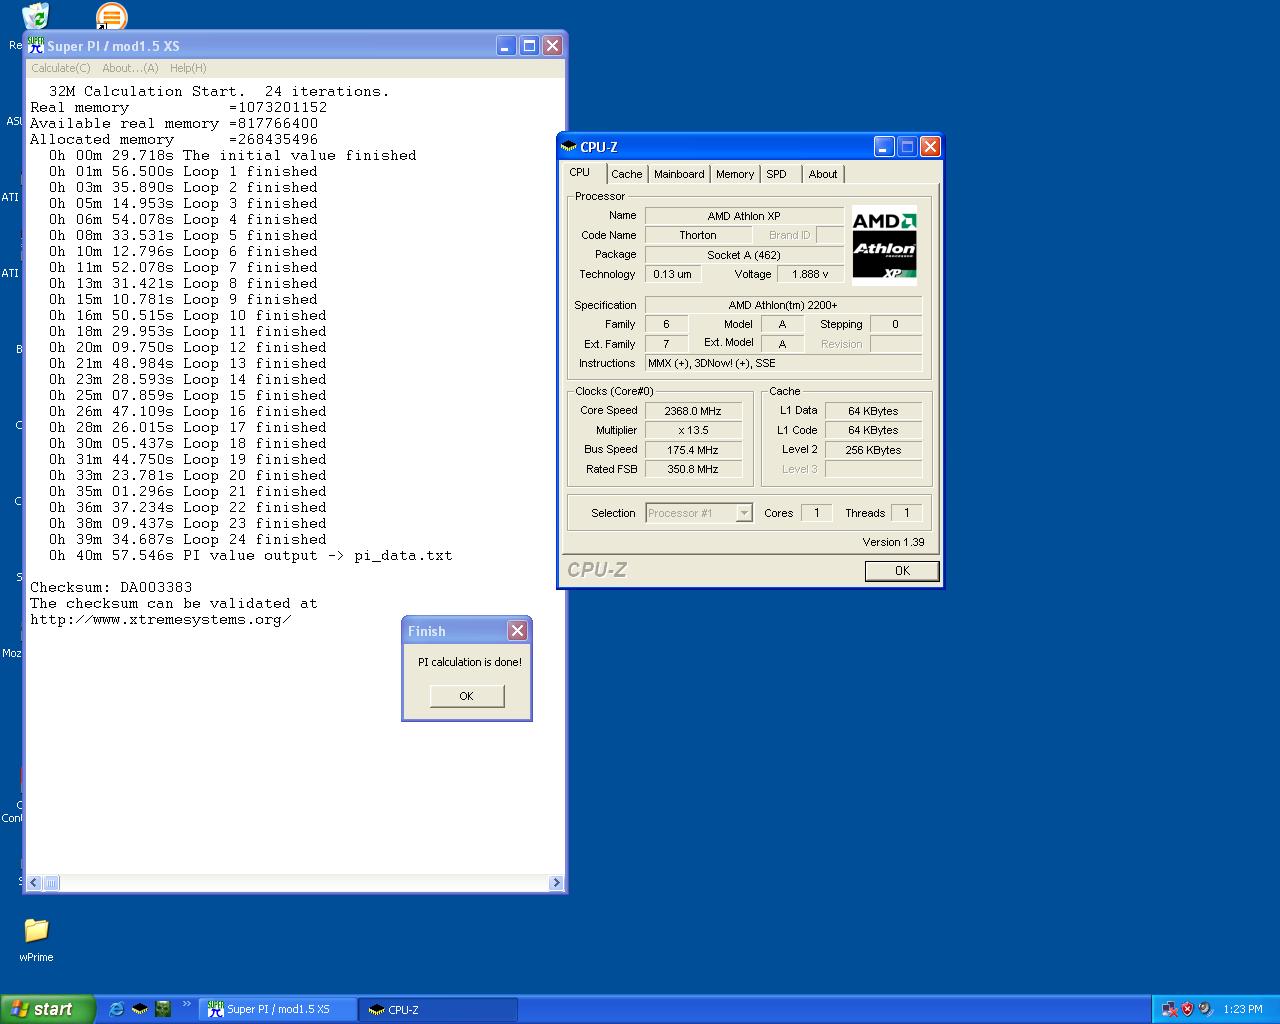The height and width of the screenshot is (1024, 1280).
Task: Switch to the About tab in CPU-Z
Action: click(823, 174)
